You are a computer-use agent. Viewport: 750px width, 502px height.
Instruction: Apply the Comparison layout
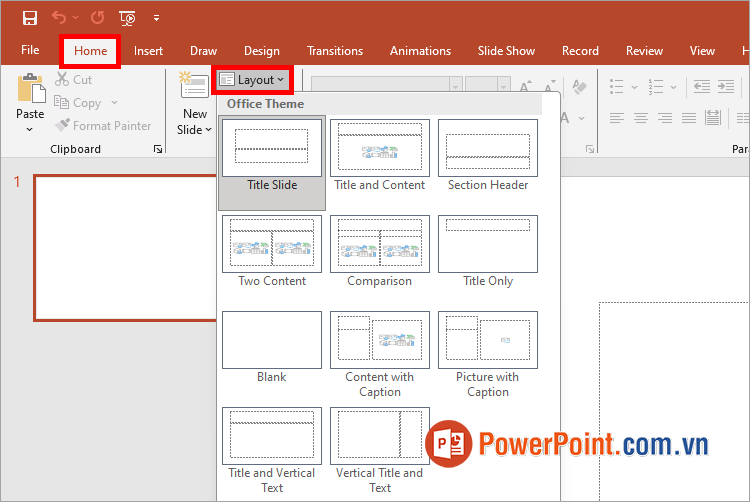click(x=380, y=251)
